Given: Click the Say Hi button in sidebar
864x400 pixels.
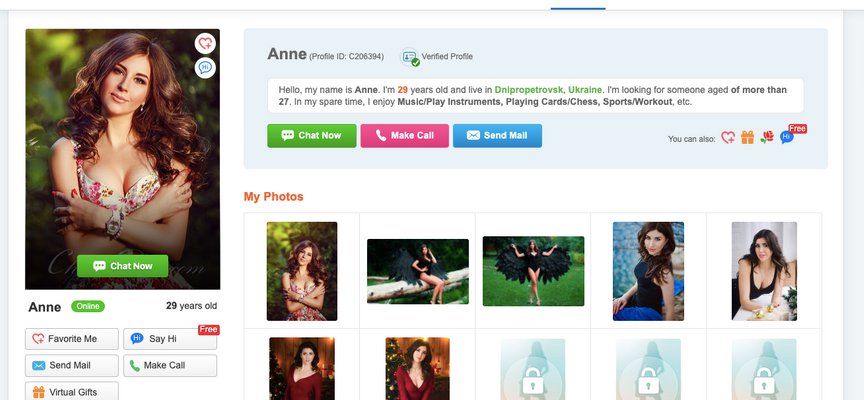Looking at the screenshot, I should (x=170, y=339).
